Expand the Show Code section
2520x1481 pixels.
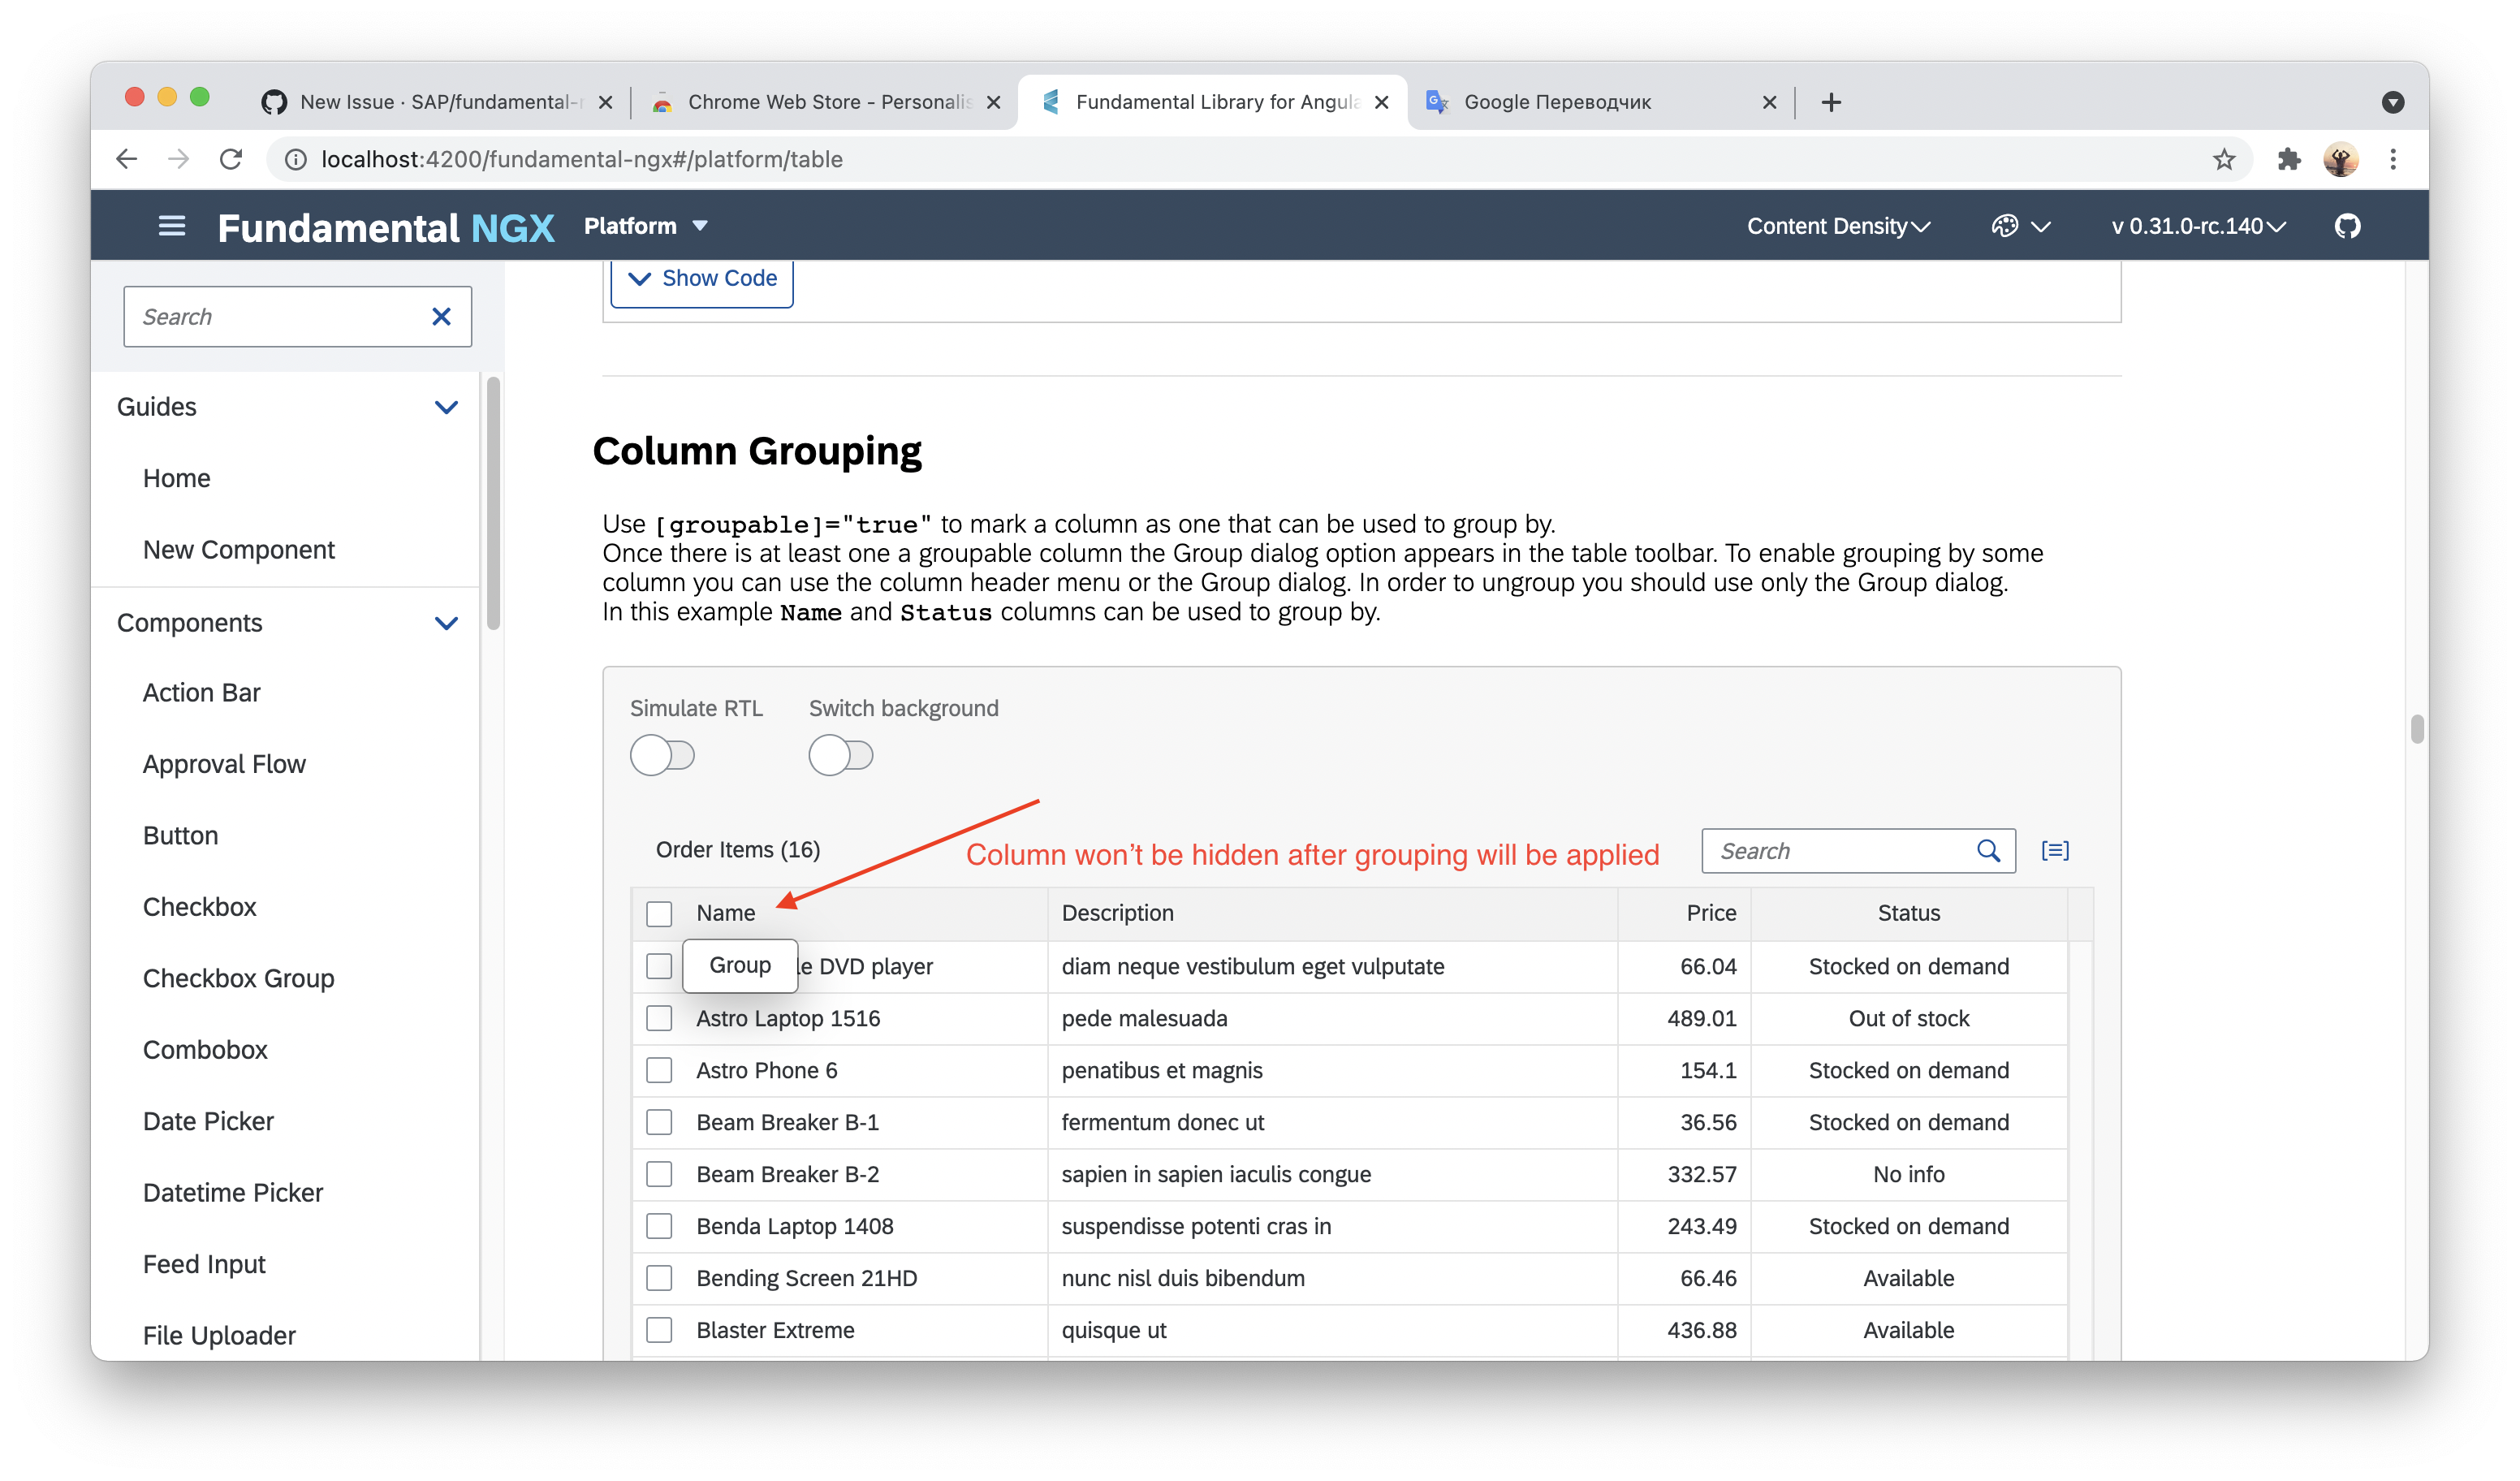click(x=702, y=279)
